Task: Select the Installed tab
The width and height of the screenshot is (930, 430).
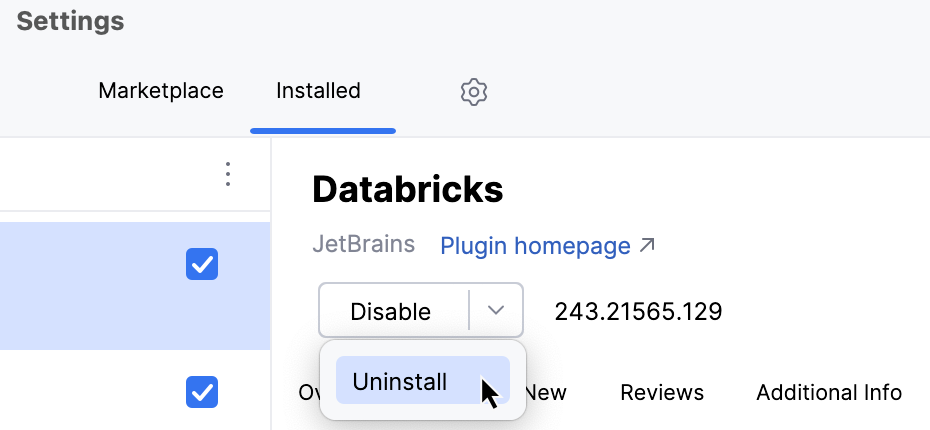Action: (318, 91)
